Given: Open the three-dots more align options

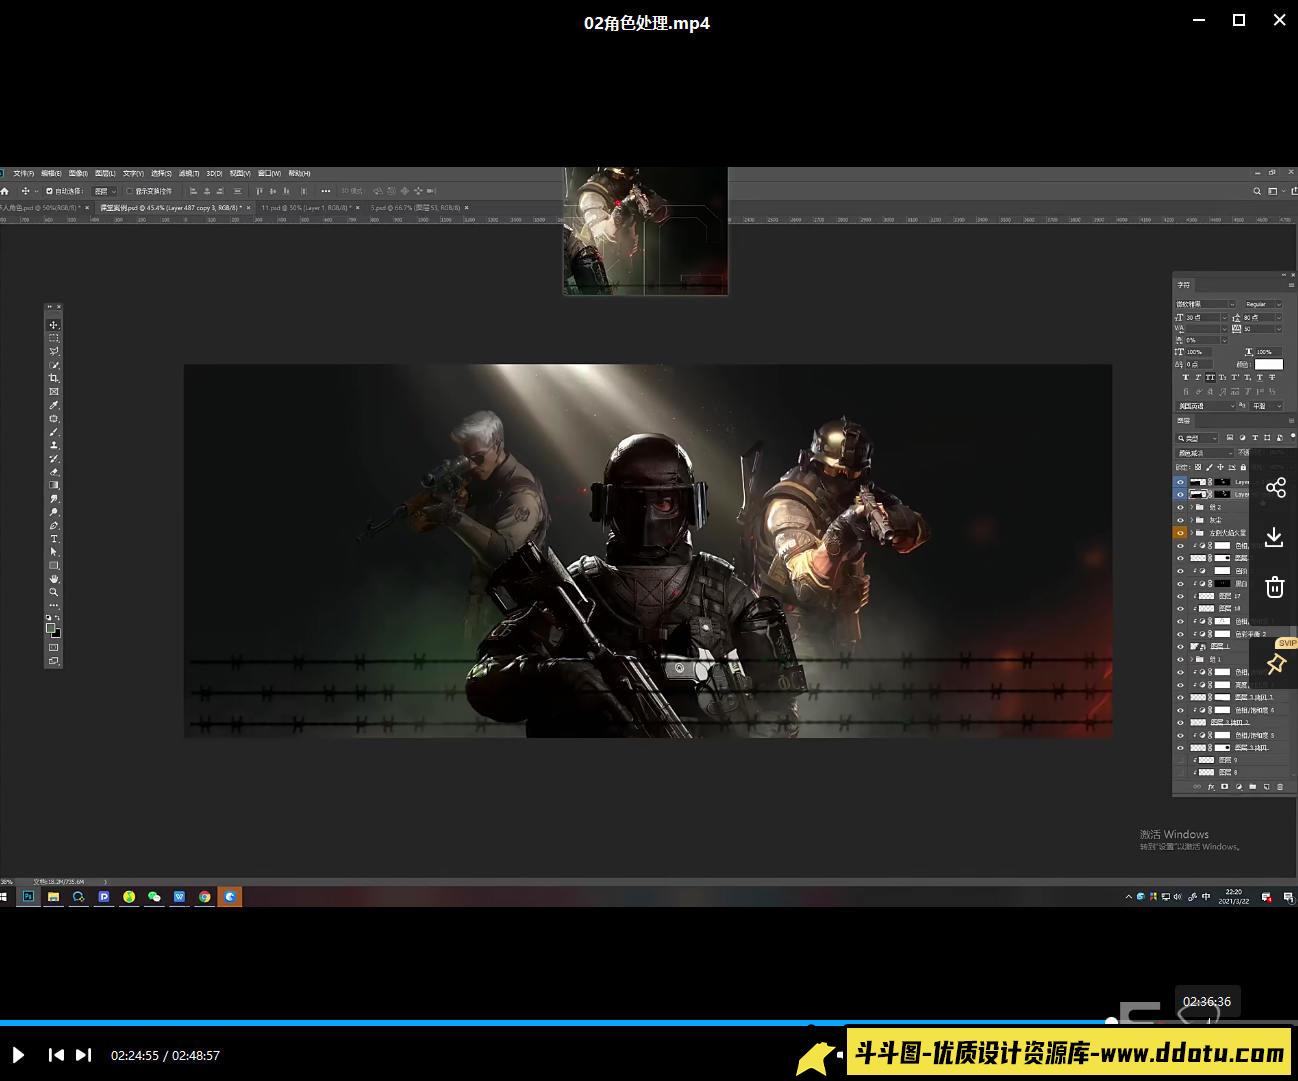Looking at the screenshot, I should point(325,191).
